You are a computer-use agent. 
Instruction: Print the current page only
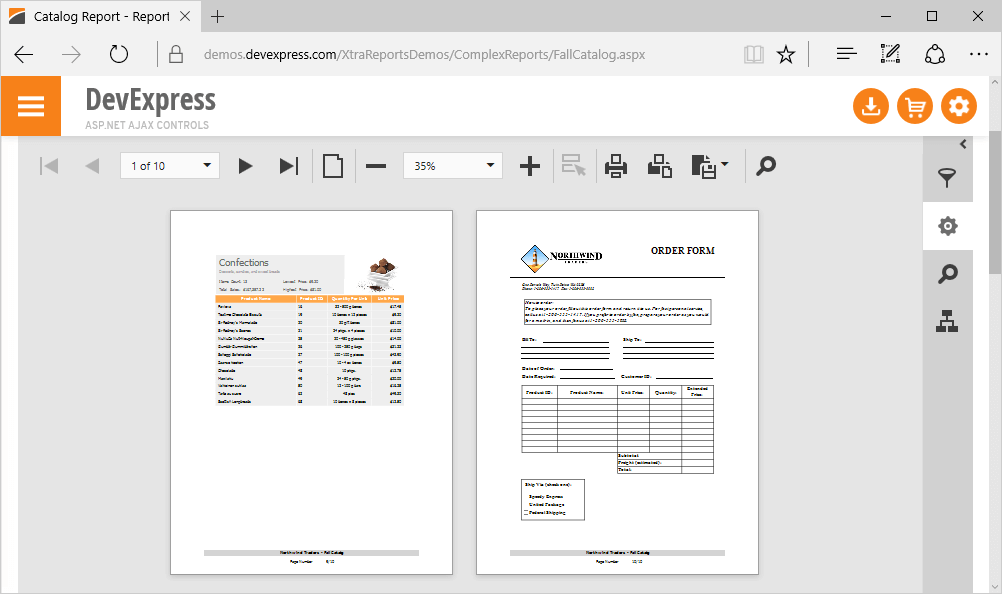(659, 166)
